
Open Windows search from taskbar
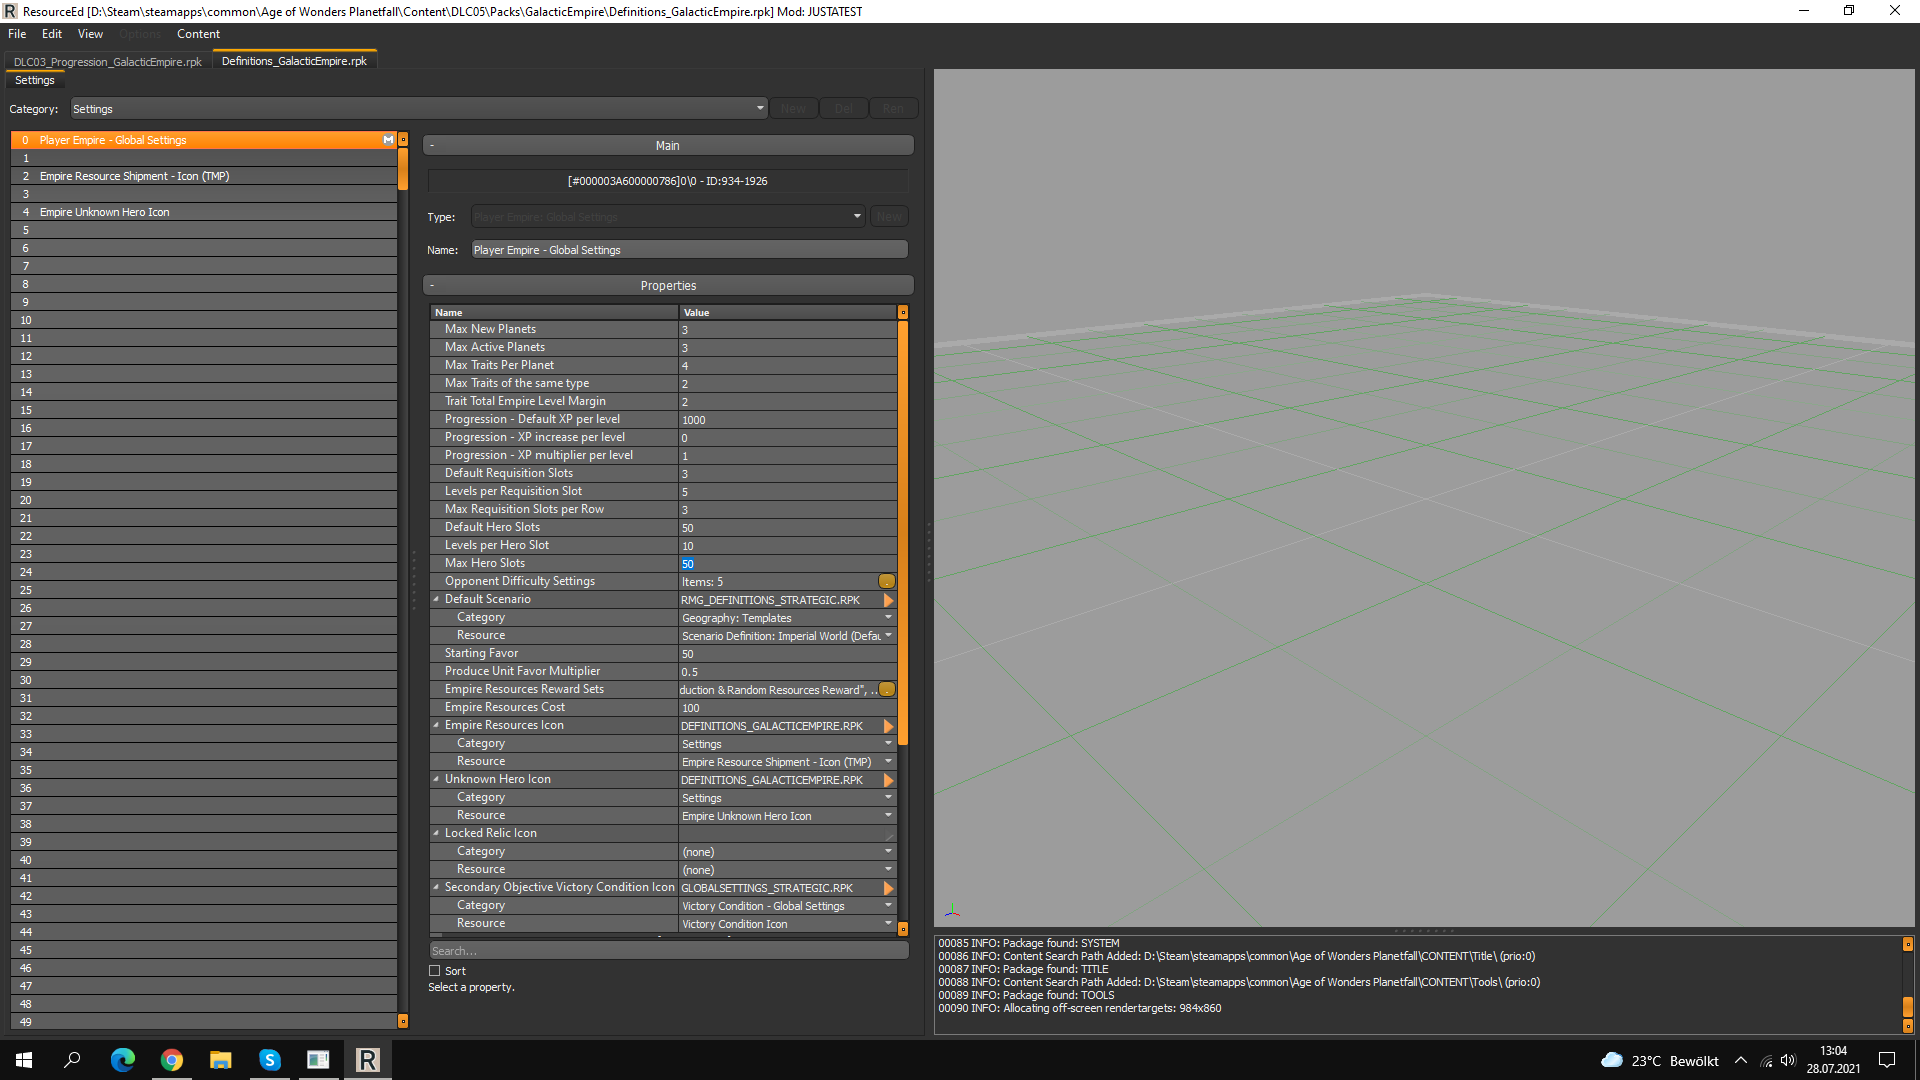pyautogui.click(x=72, y=1060)
